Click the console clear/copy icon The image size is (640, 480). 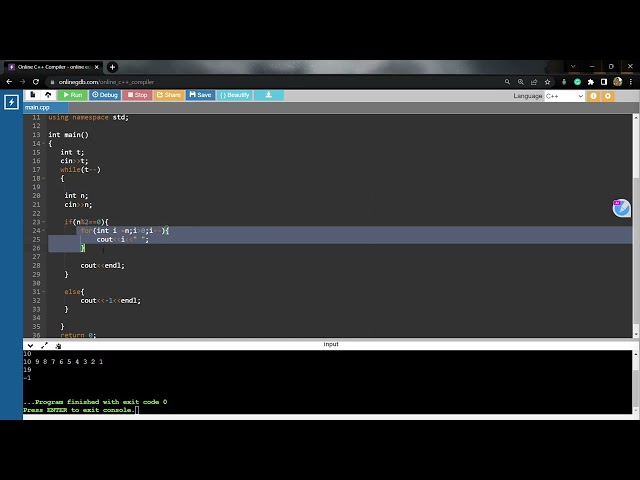(58, 346)
